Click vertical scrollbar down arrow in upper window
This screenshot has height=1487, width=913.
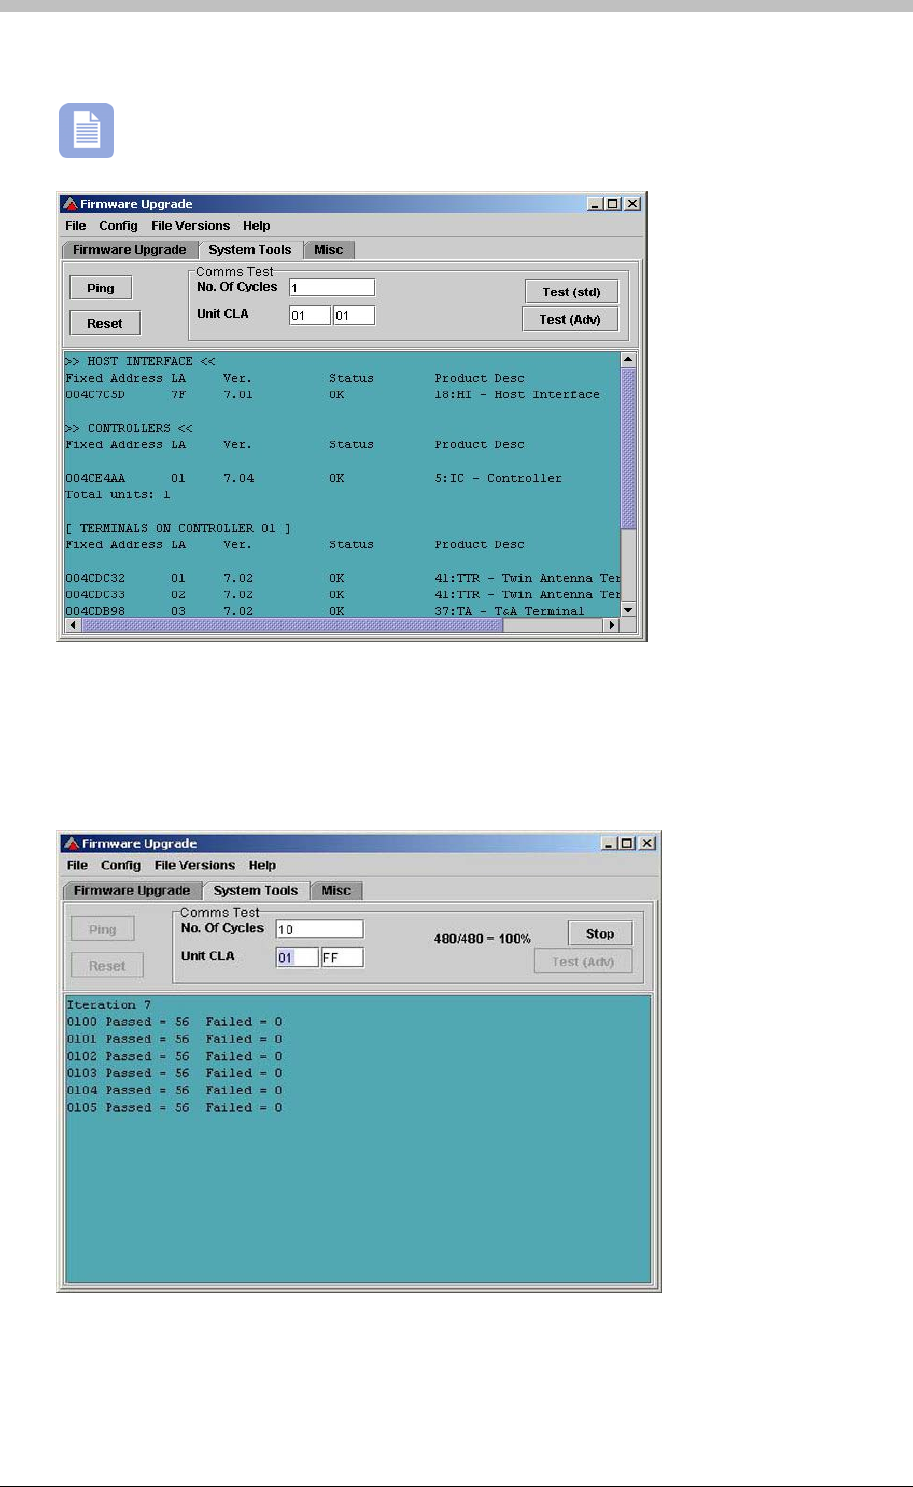(628, 609)
